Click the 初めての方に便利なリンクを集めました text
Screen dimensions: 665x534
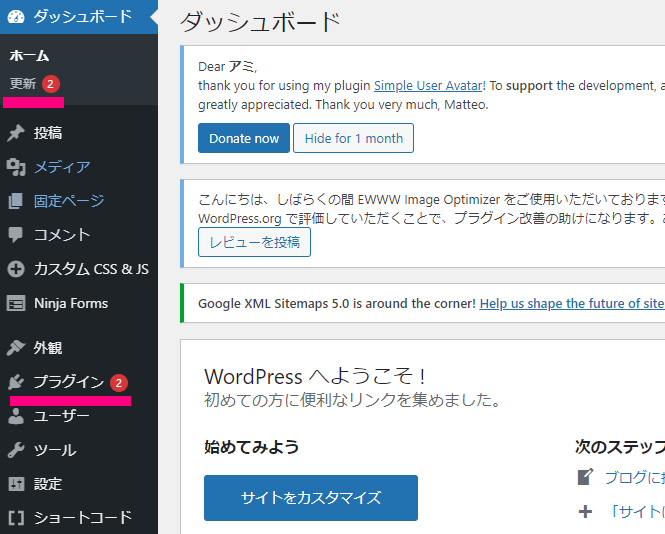pyautogui.click(x=353, y=400)
